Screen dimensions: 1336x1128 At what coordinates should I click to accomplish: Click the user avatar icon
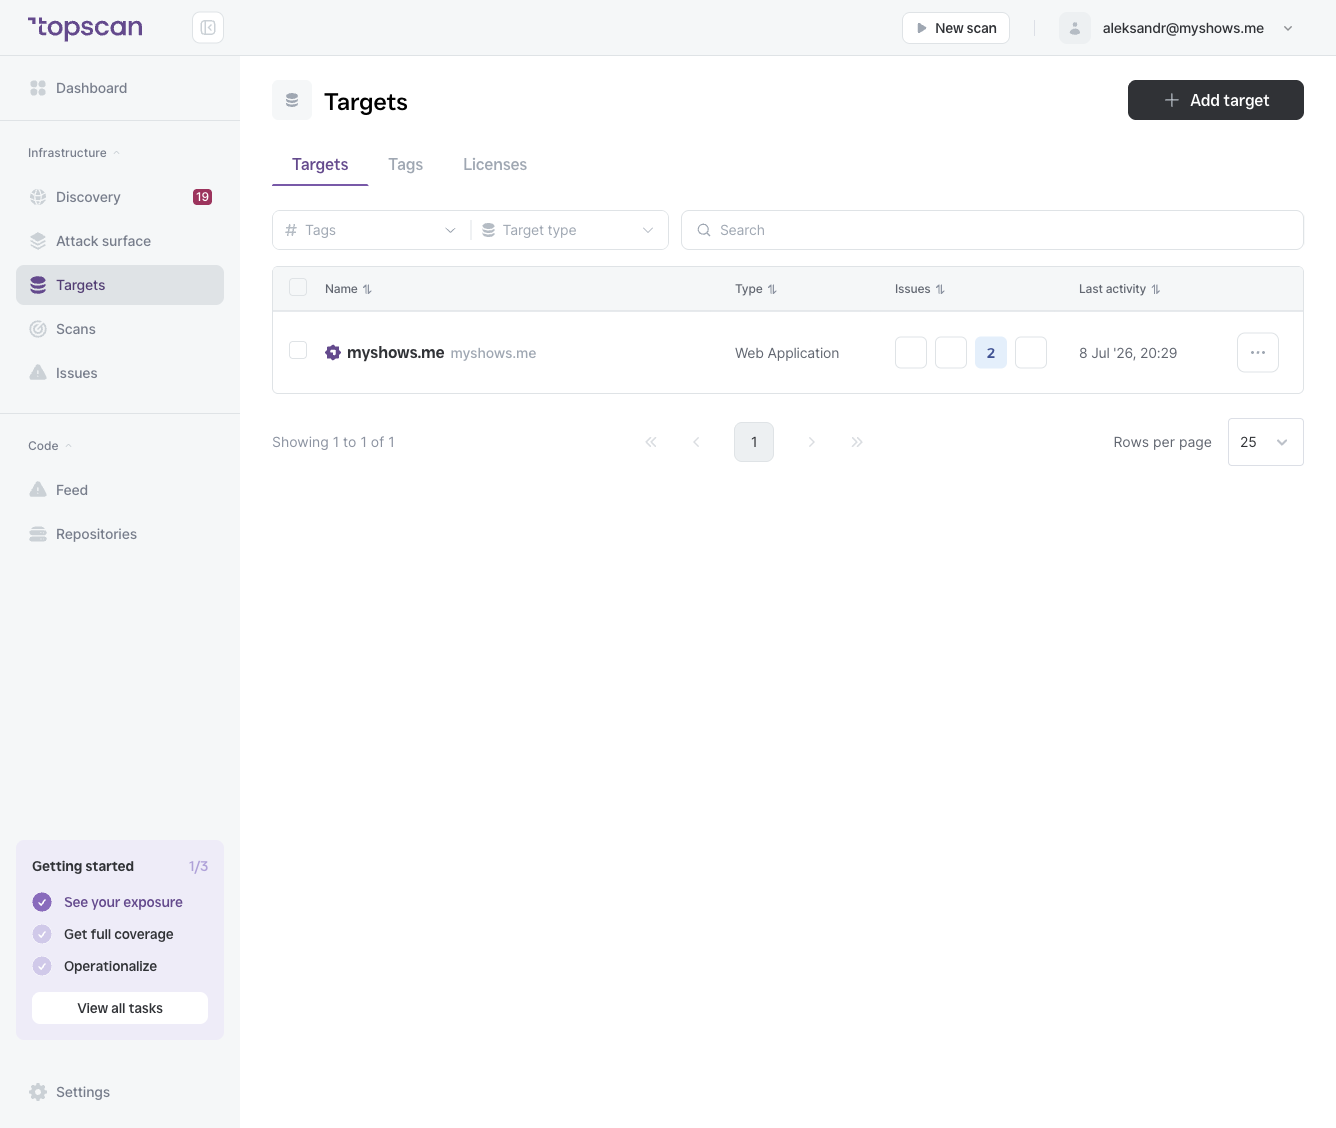[1075, 28]
